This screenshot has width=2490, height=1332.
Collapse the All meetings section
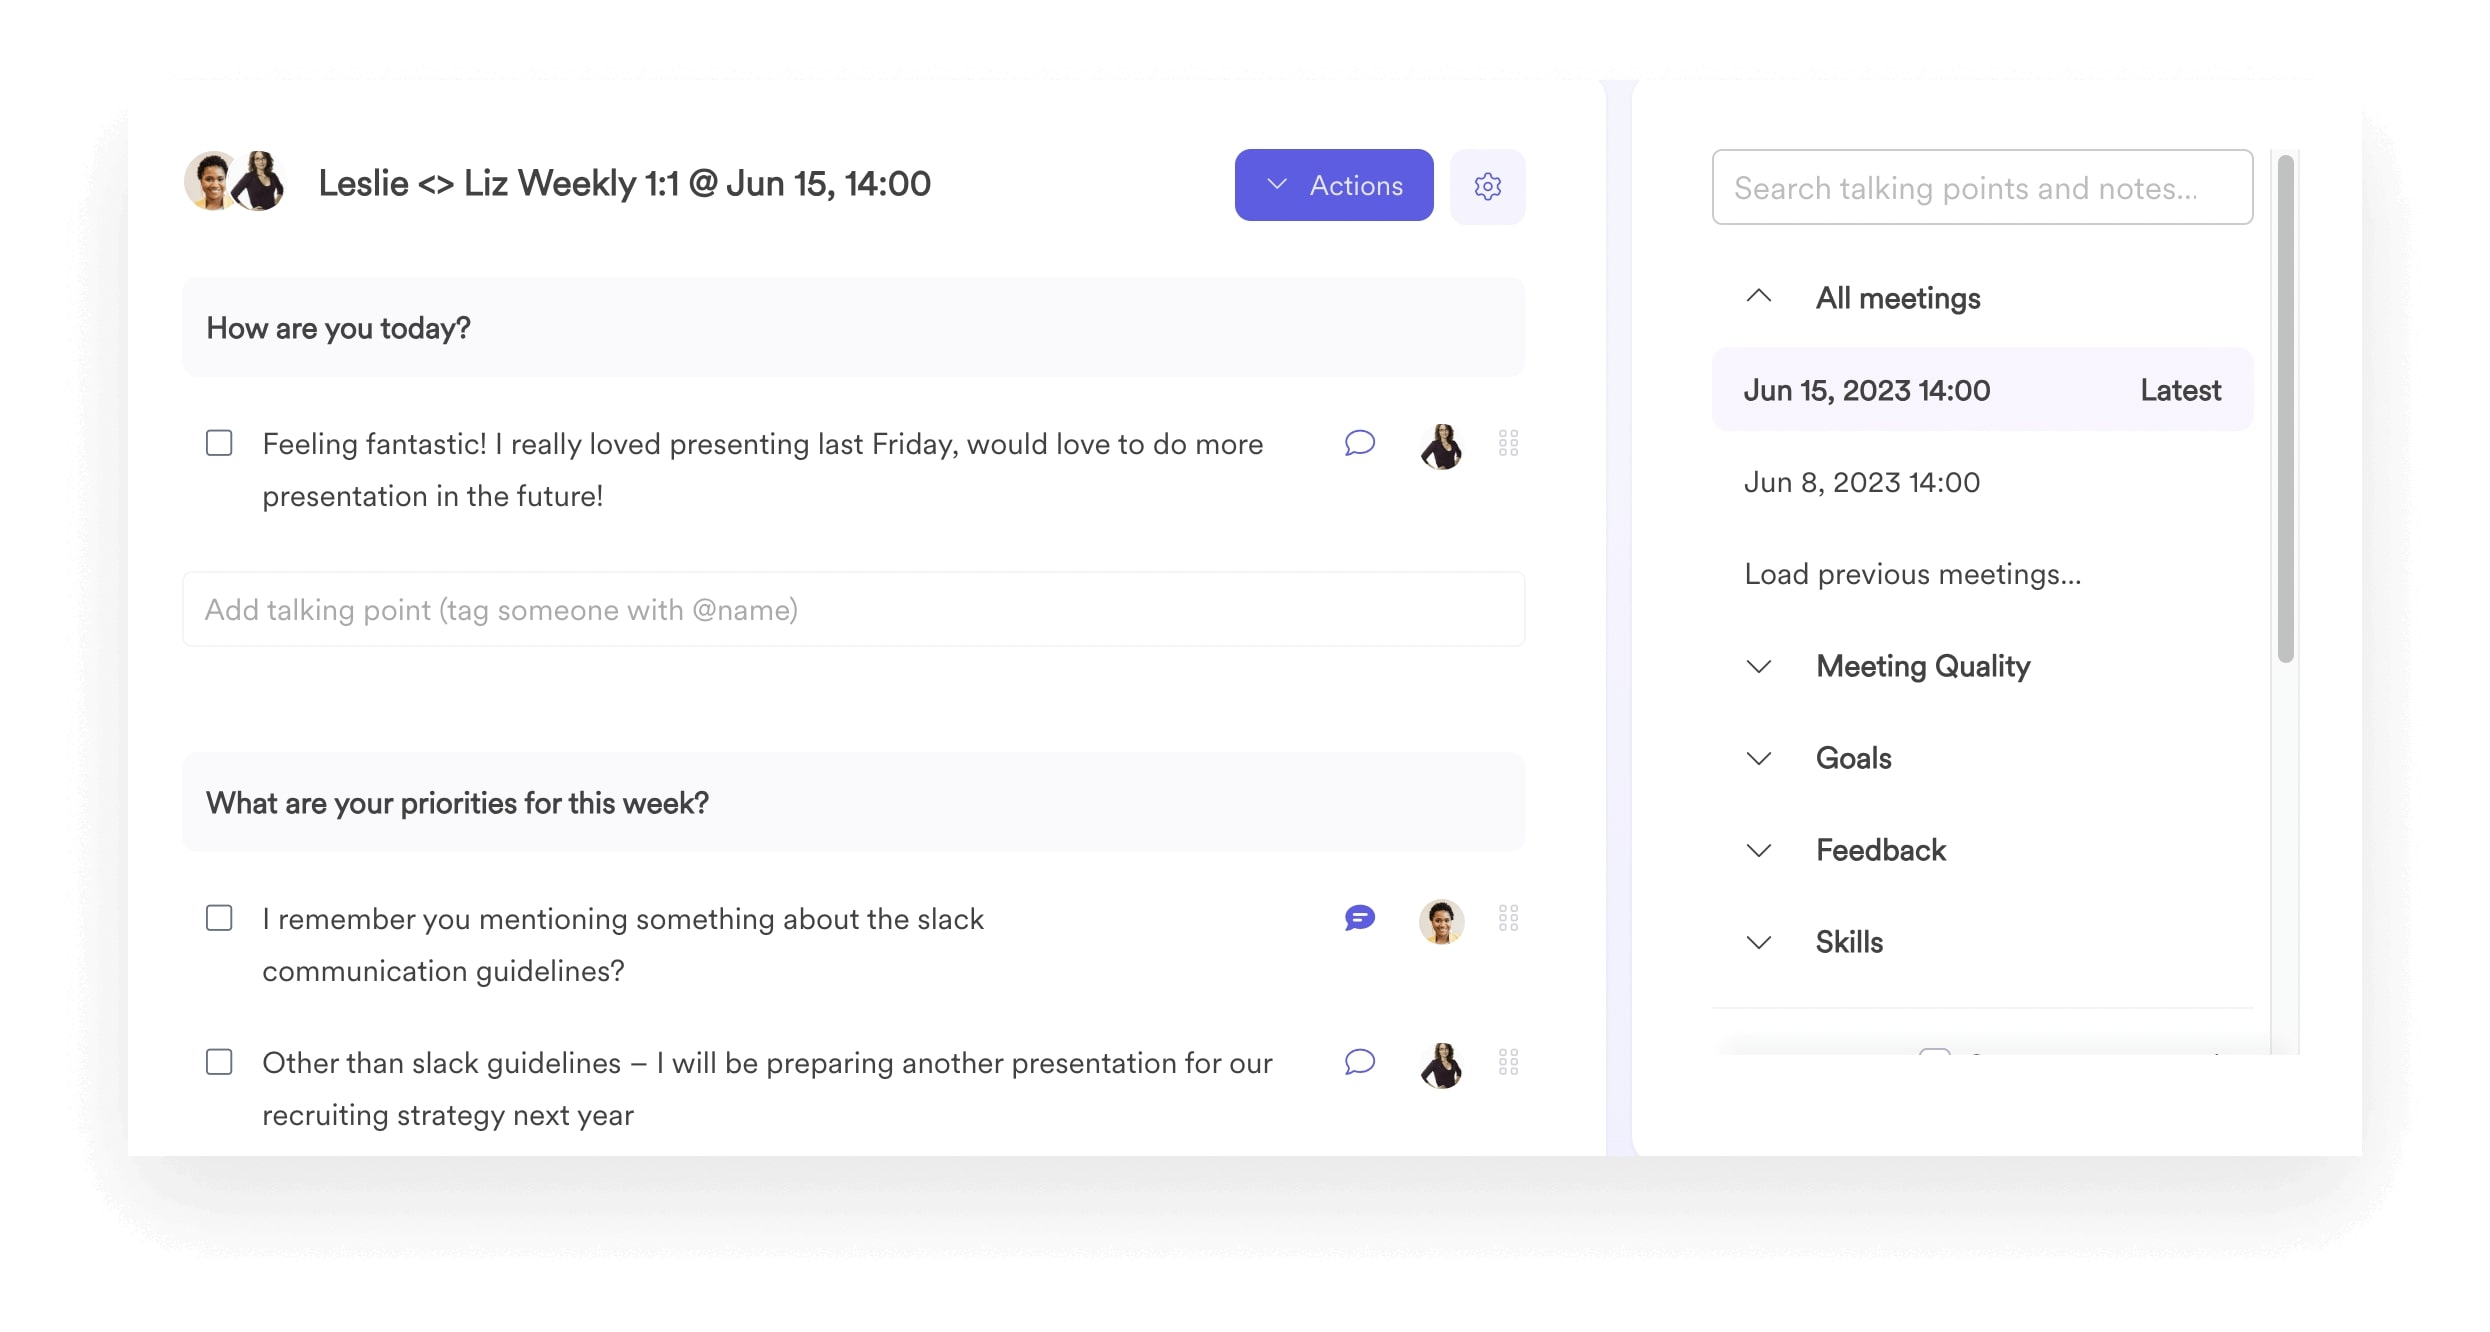click(x=1759, y=298)
